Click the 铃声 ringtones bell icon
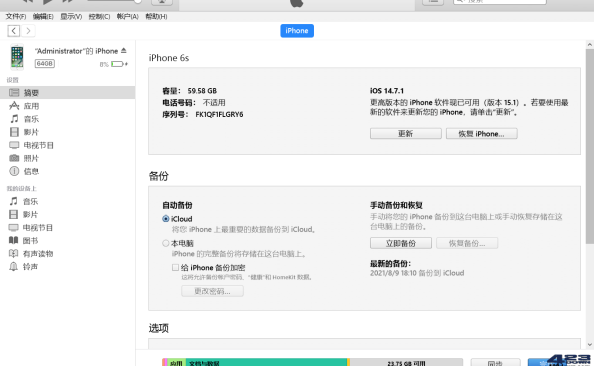Image resolution: width=594 pixels, height=366 pixels. coord(14,266)
